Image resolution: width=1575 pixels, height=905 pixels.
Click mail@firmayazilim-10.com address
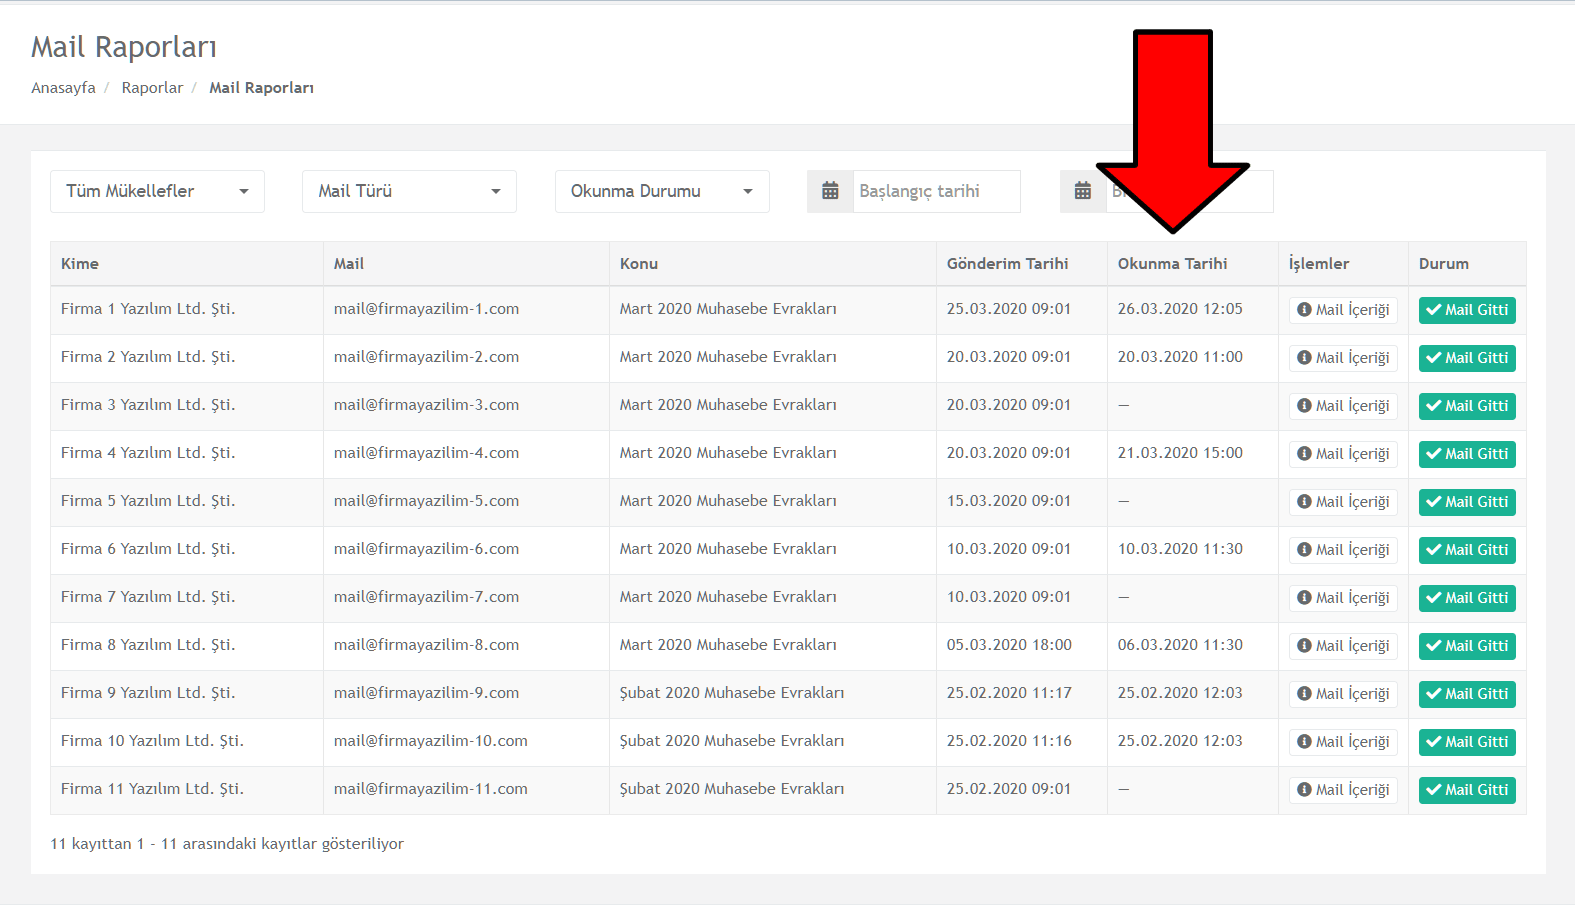[430, 741]
